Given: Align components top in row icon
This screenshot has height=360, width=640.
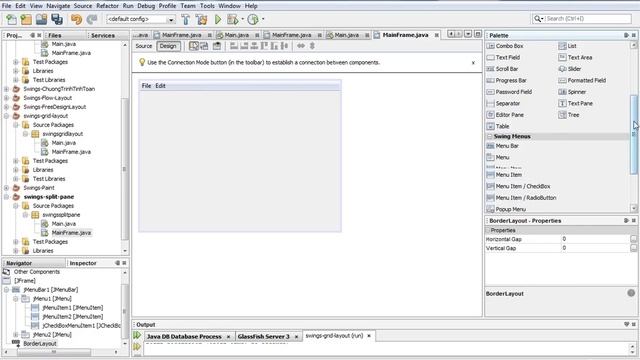Looking at the screenshot, I should (264, 46).
